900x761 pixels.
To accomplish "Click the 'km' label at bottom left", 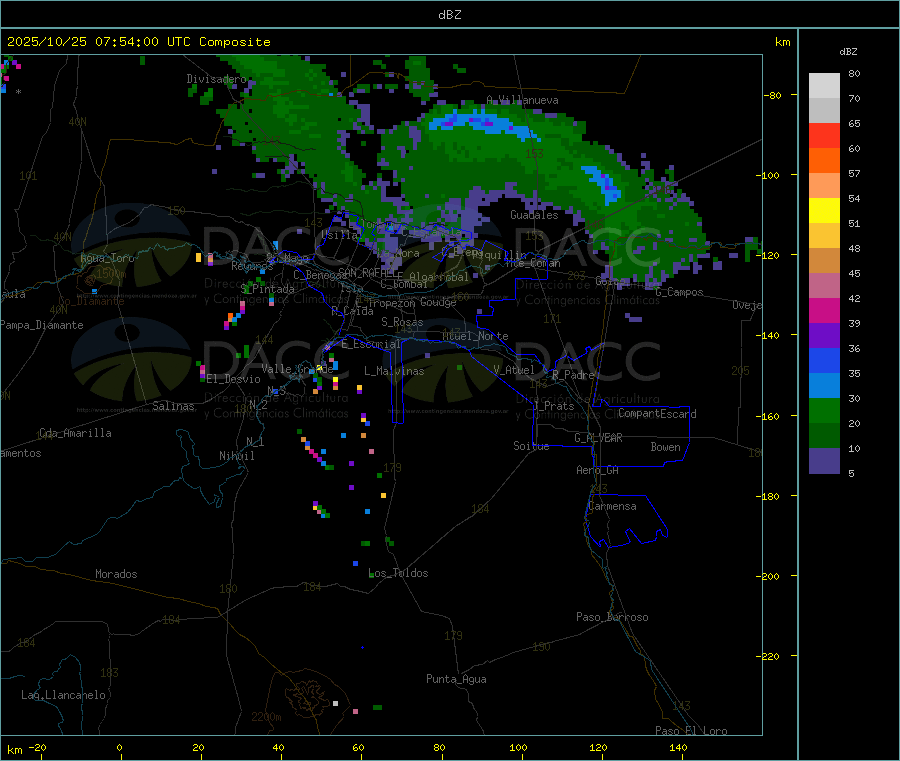I will pos(15,750).
